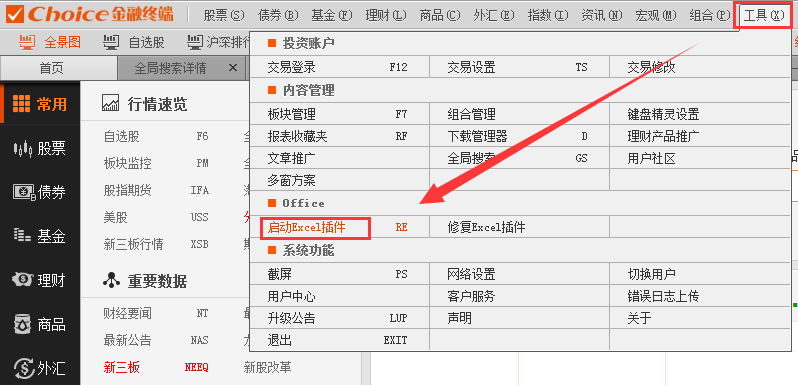Open the 基金(F) menu dropdown
The width and height of the screenshot is (798, 385).
(332, 15)
